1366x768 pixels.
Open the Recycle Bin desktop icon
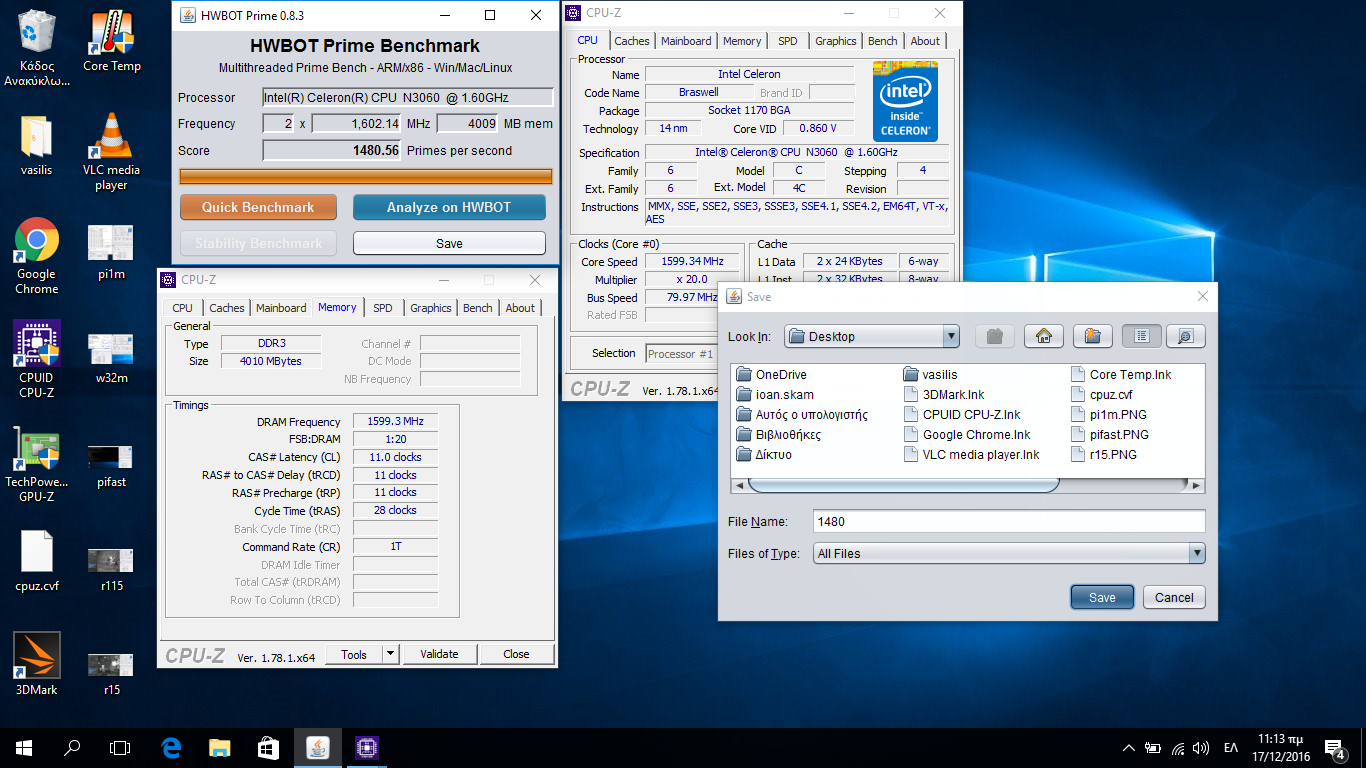pos(37,48)
